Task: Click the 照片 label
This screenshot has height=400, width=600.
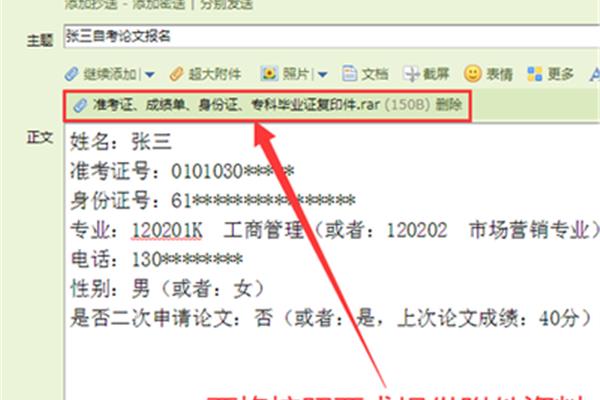Action: 295,73
